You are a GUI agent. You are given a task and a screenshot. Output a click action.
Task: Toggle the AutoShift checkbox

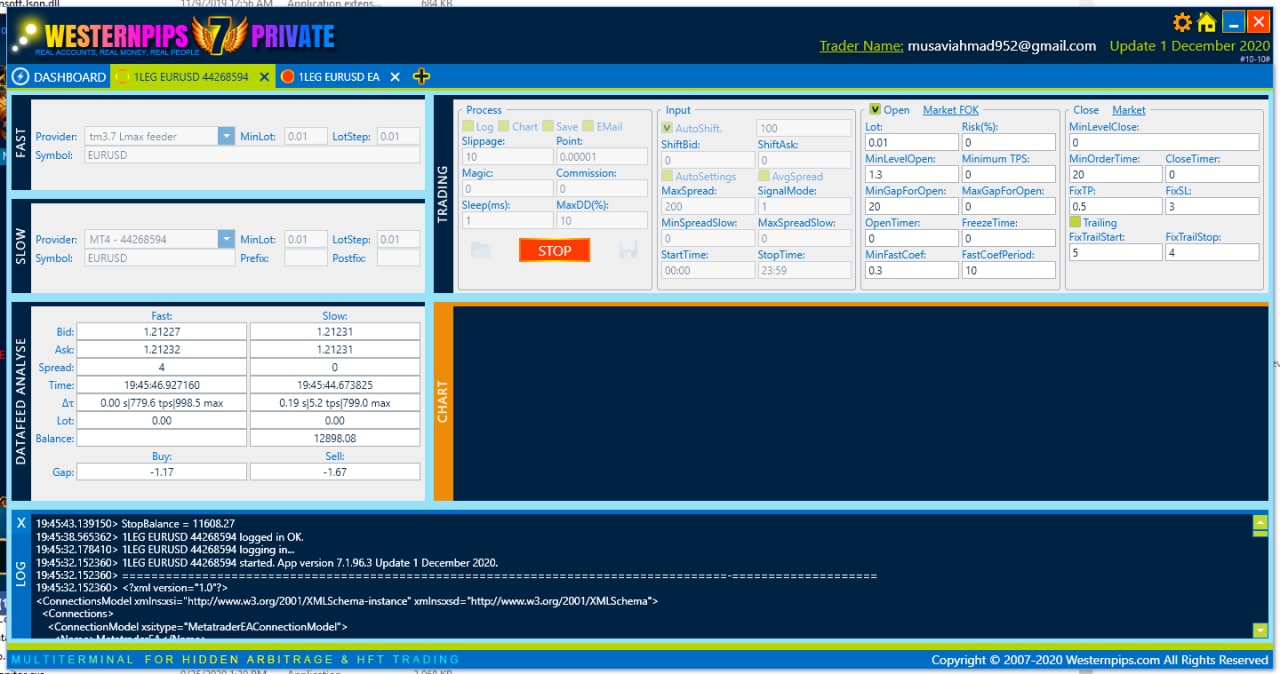pos(667,128)
